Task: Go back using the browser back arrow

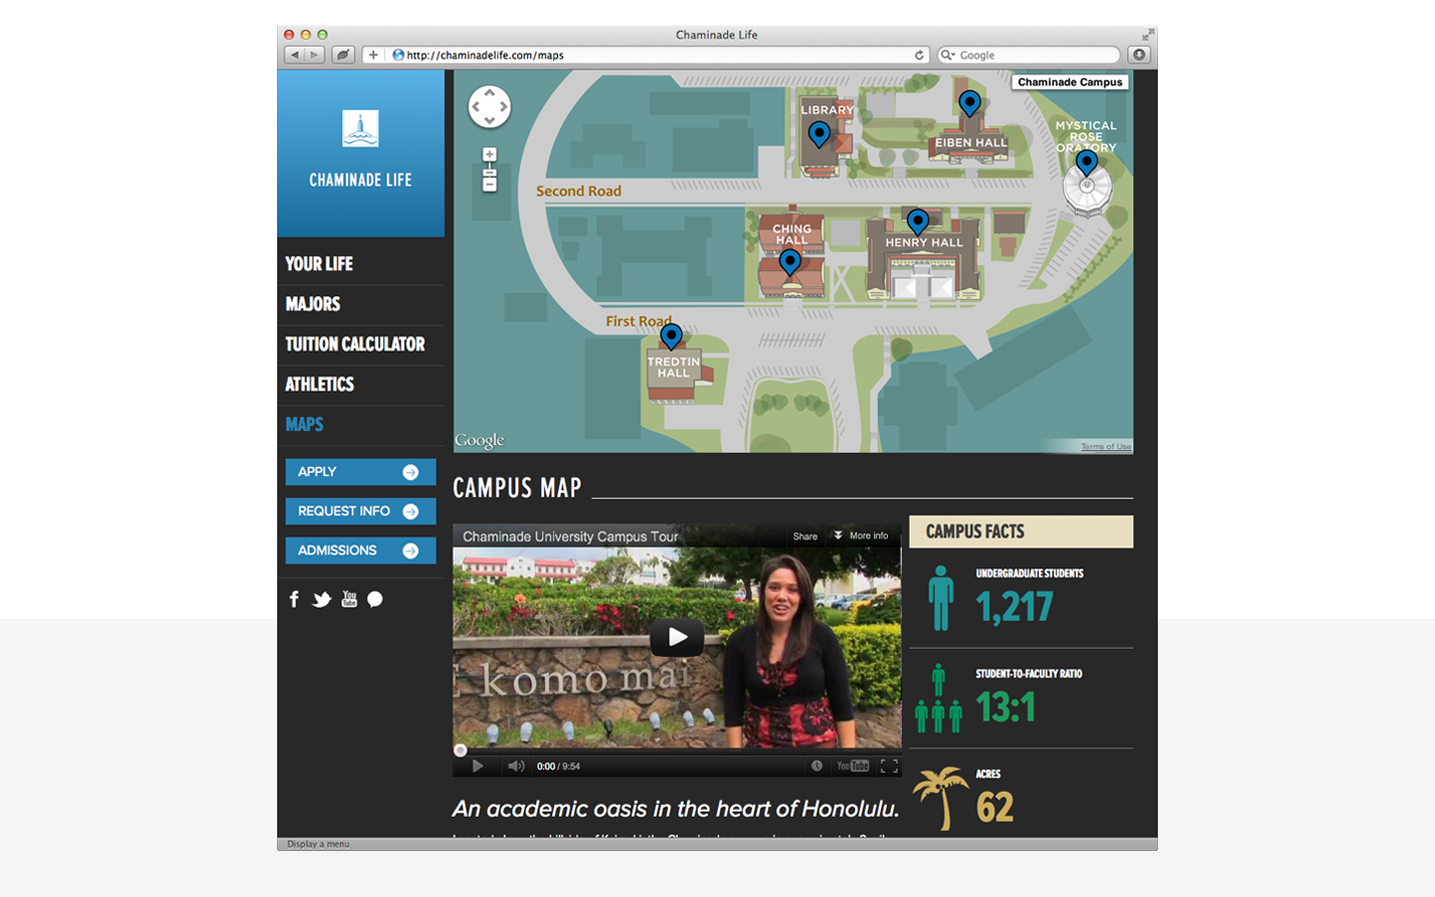Action: tap(294, 55)
